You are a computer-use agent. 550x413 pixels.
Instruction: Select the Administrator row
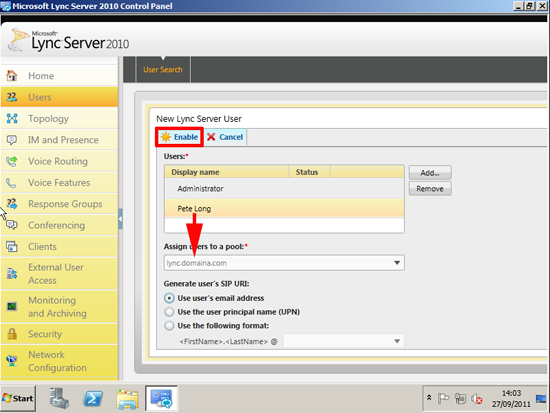pos(284,189)
